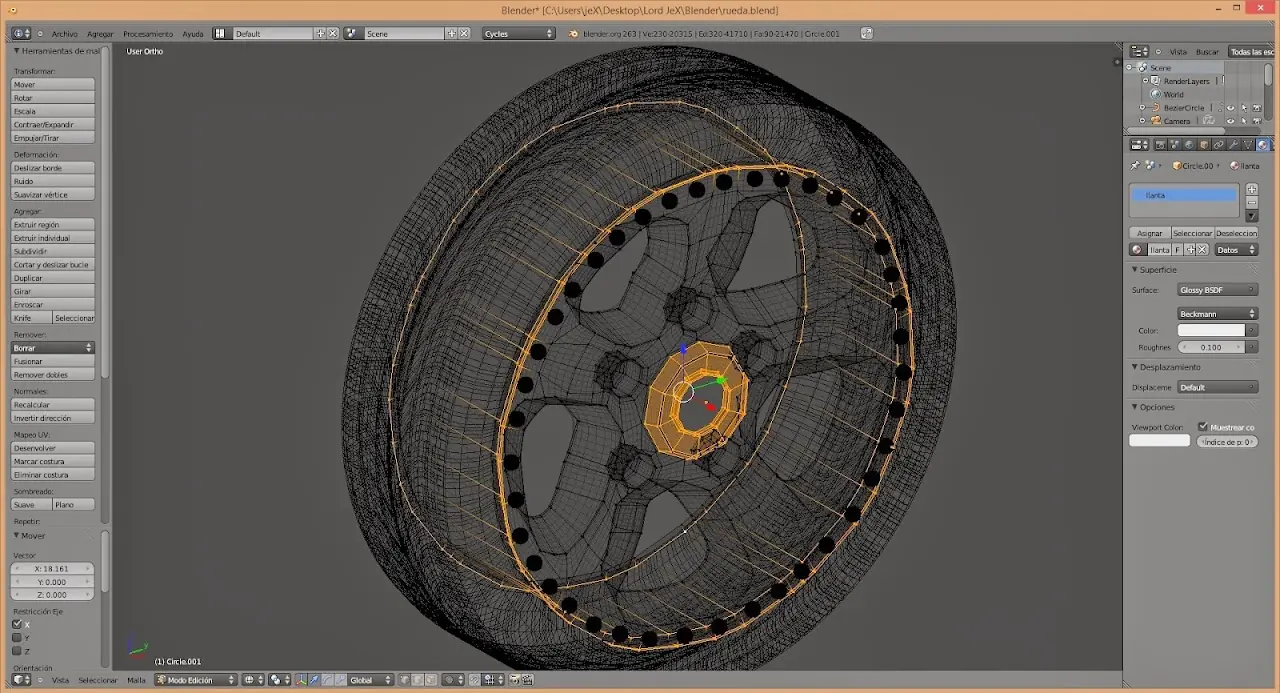Select the llanta material slot
The image size is (1280, 693).
pos(1184,195)
